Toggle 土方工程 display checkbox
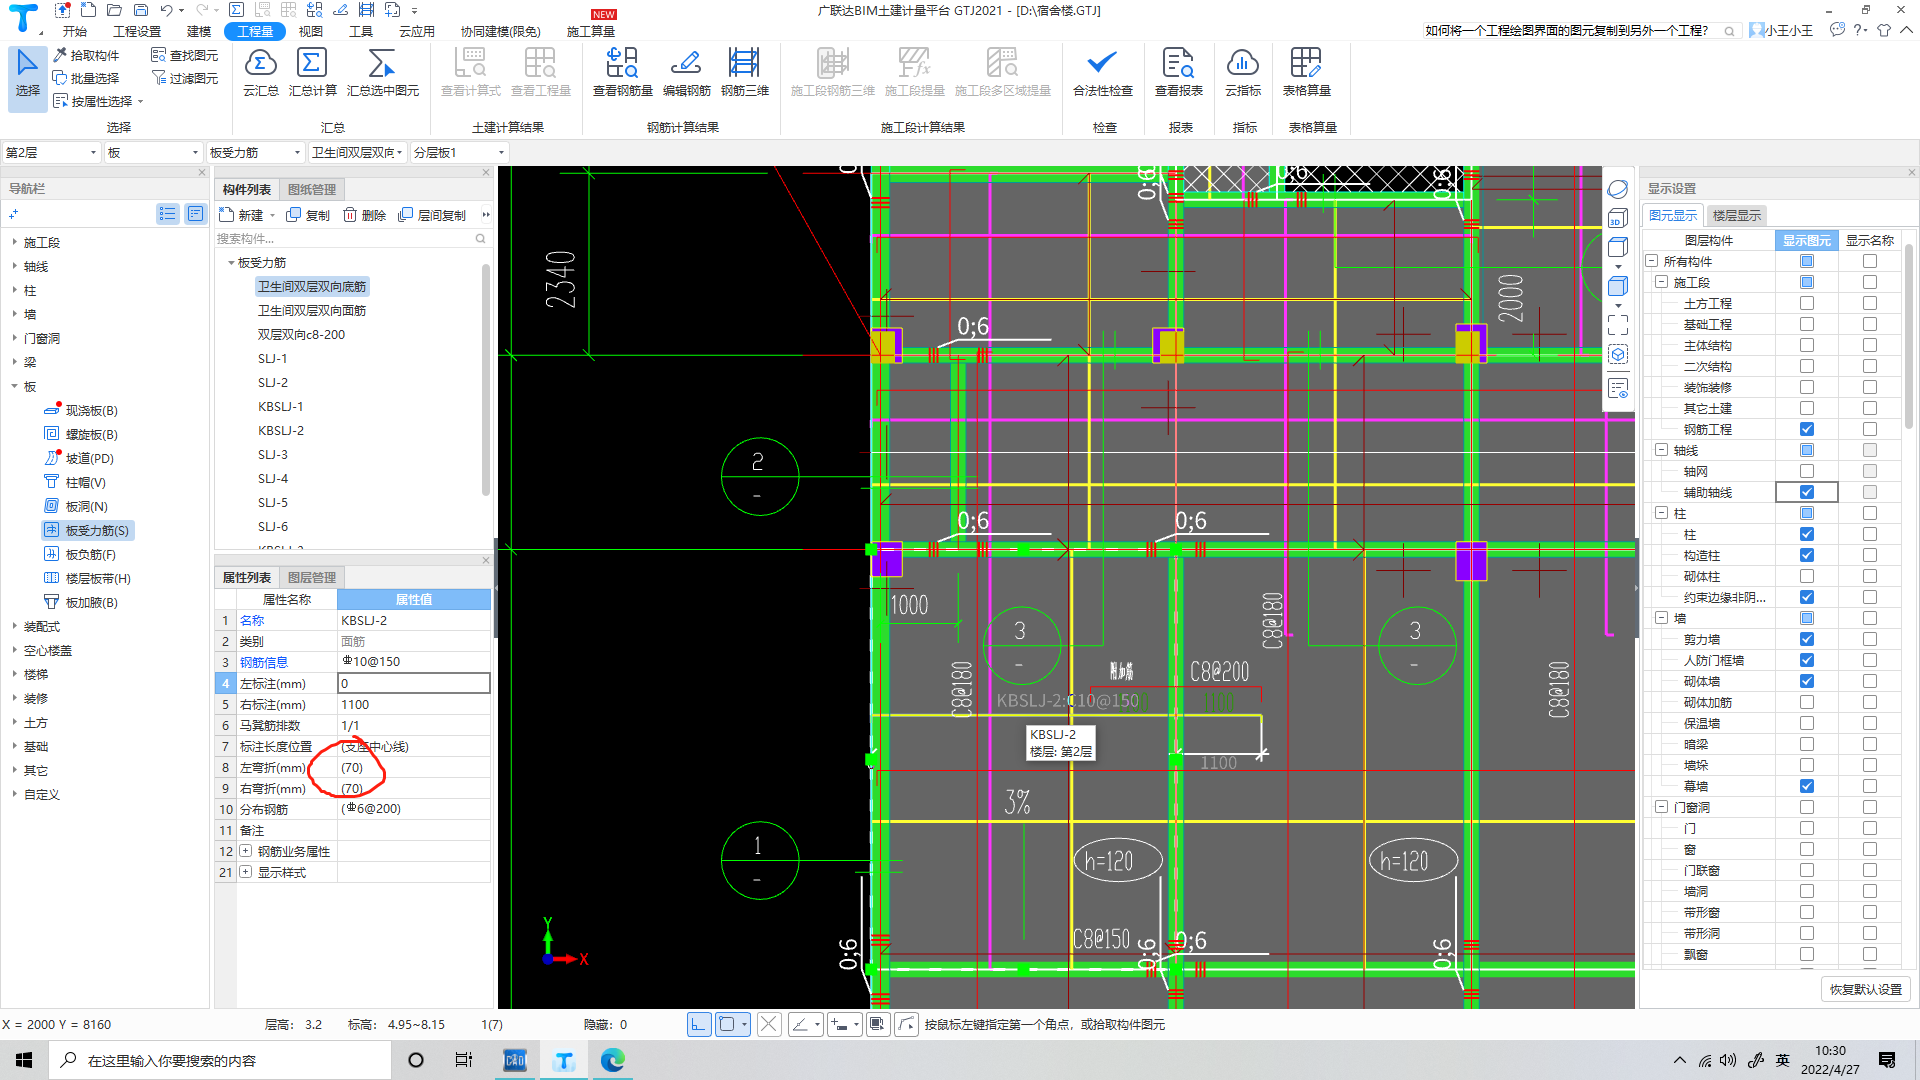Screen dimensions: 1920x1080 [x=1806, y=303]
